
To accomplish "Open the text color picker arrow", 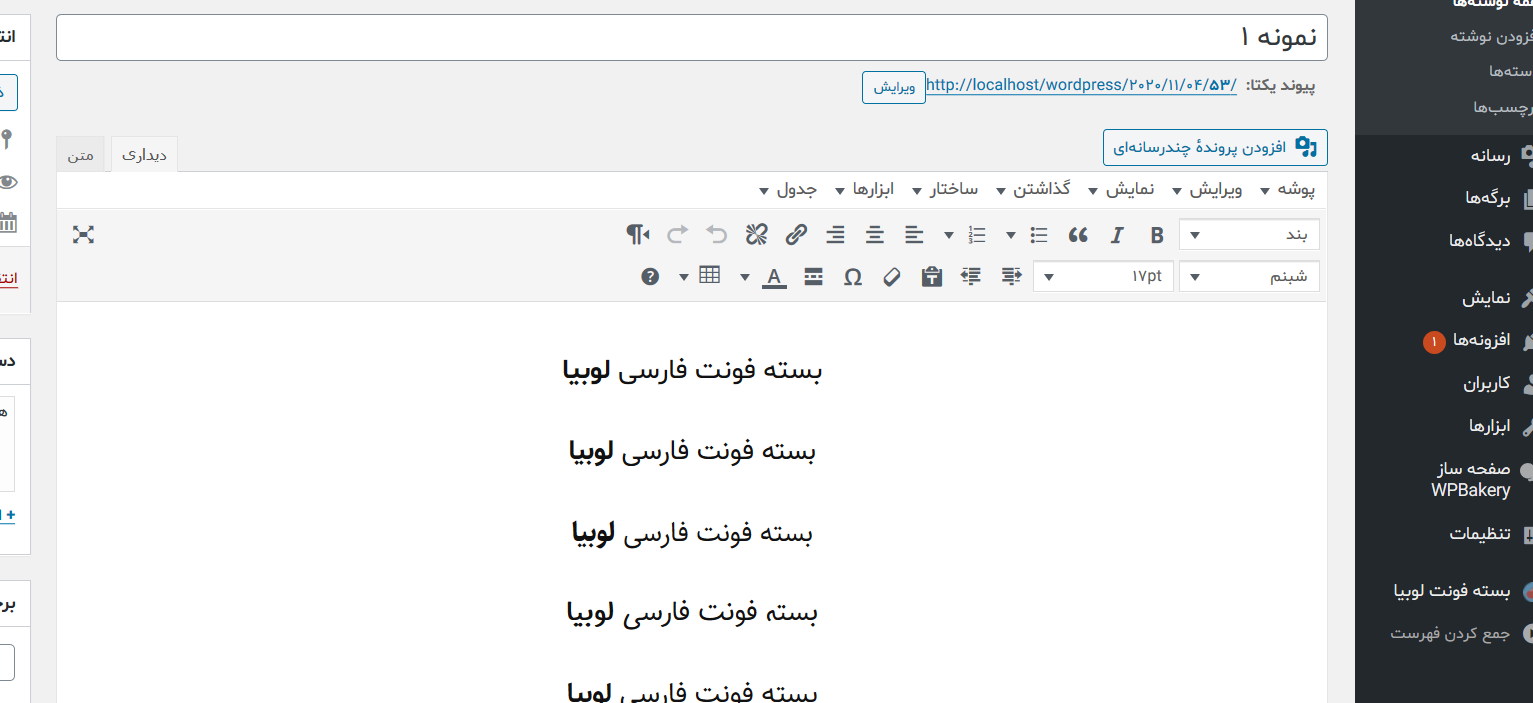I will click(x=745, y=276).
